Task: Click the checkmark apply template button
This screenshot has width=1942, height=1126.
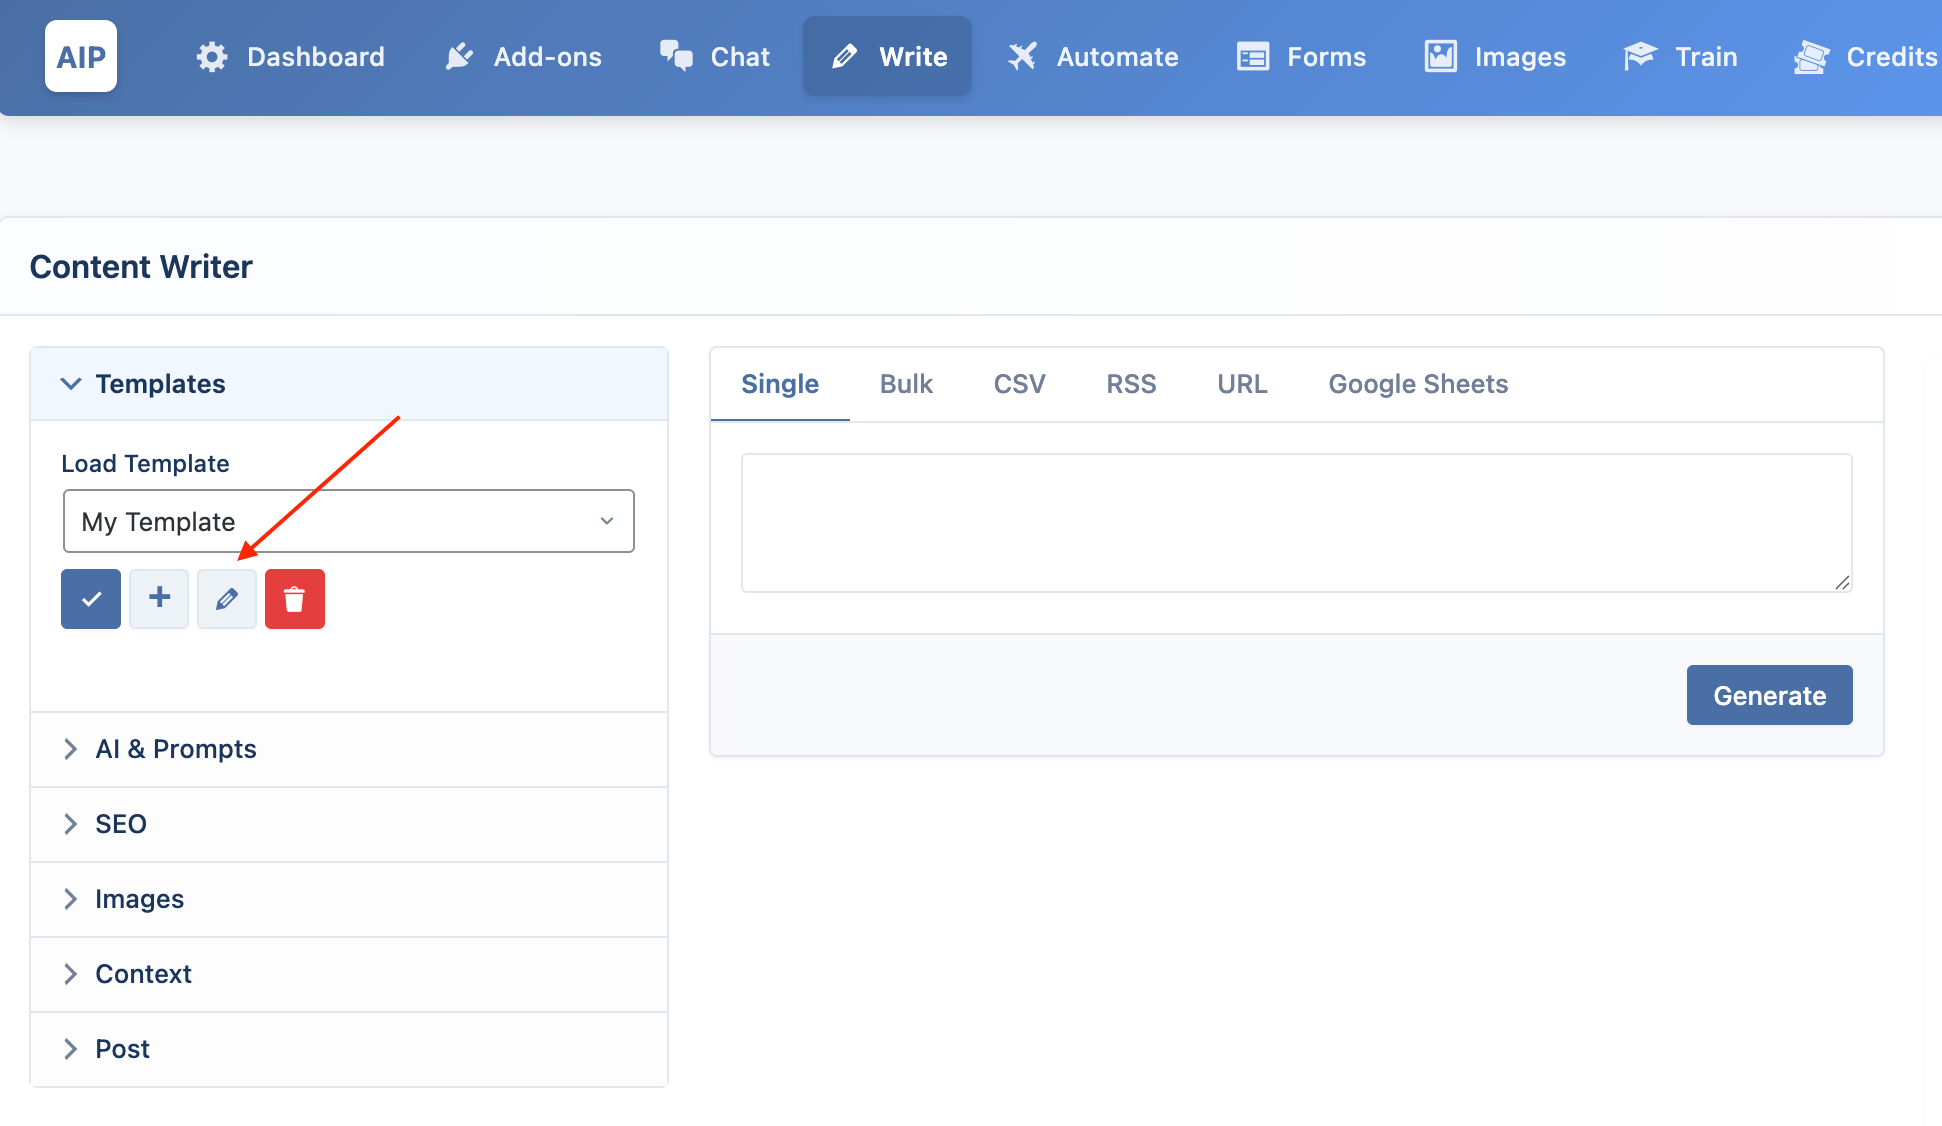Action: 91,599
